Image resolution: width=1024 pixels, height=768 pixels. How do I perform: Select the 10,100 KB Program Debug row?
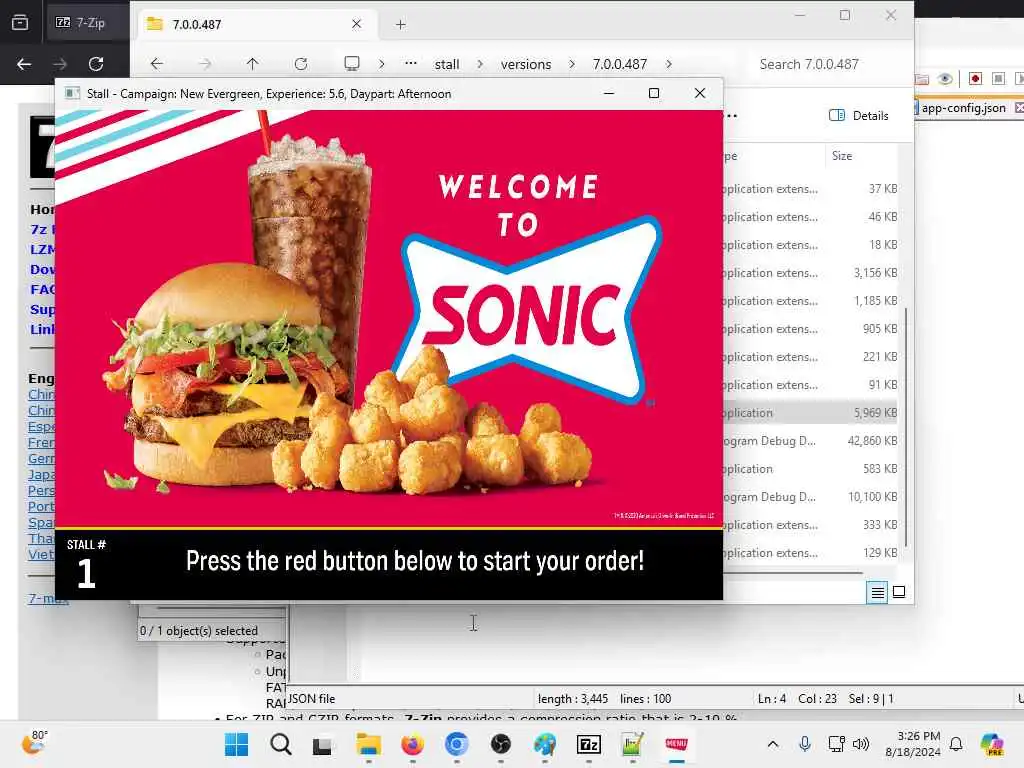click(810, 497)
